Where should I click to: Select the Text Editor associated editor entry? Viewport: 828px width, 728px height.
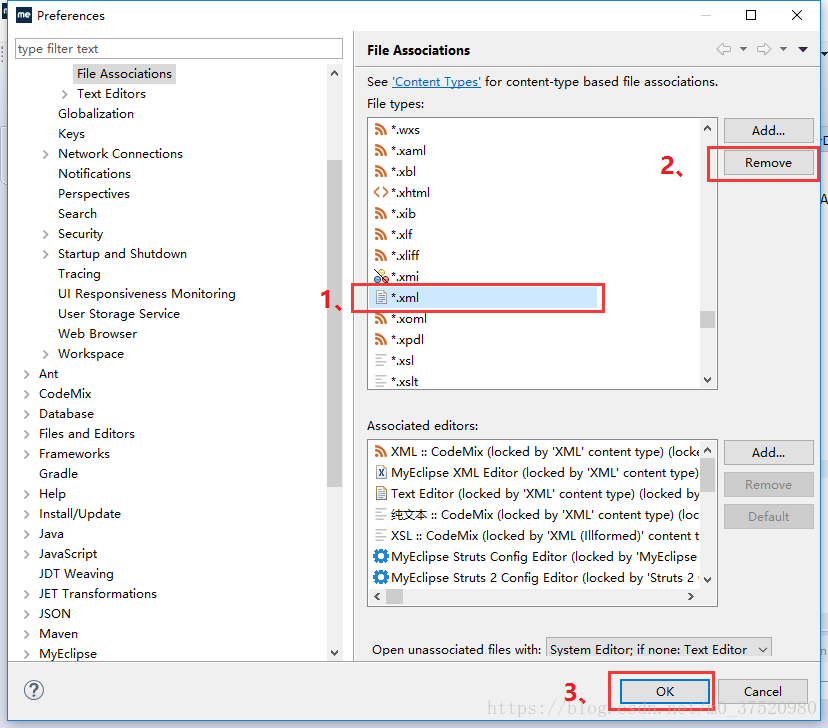[536, 494]
